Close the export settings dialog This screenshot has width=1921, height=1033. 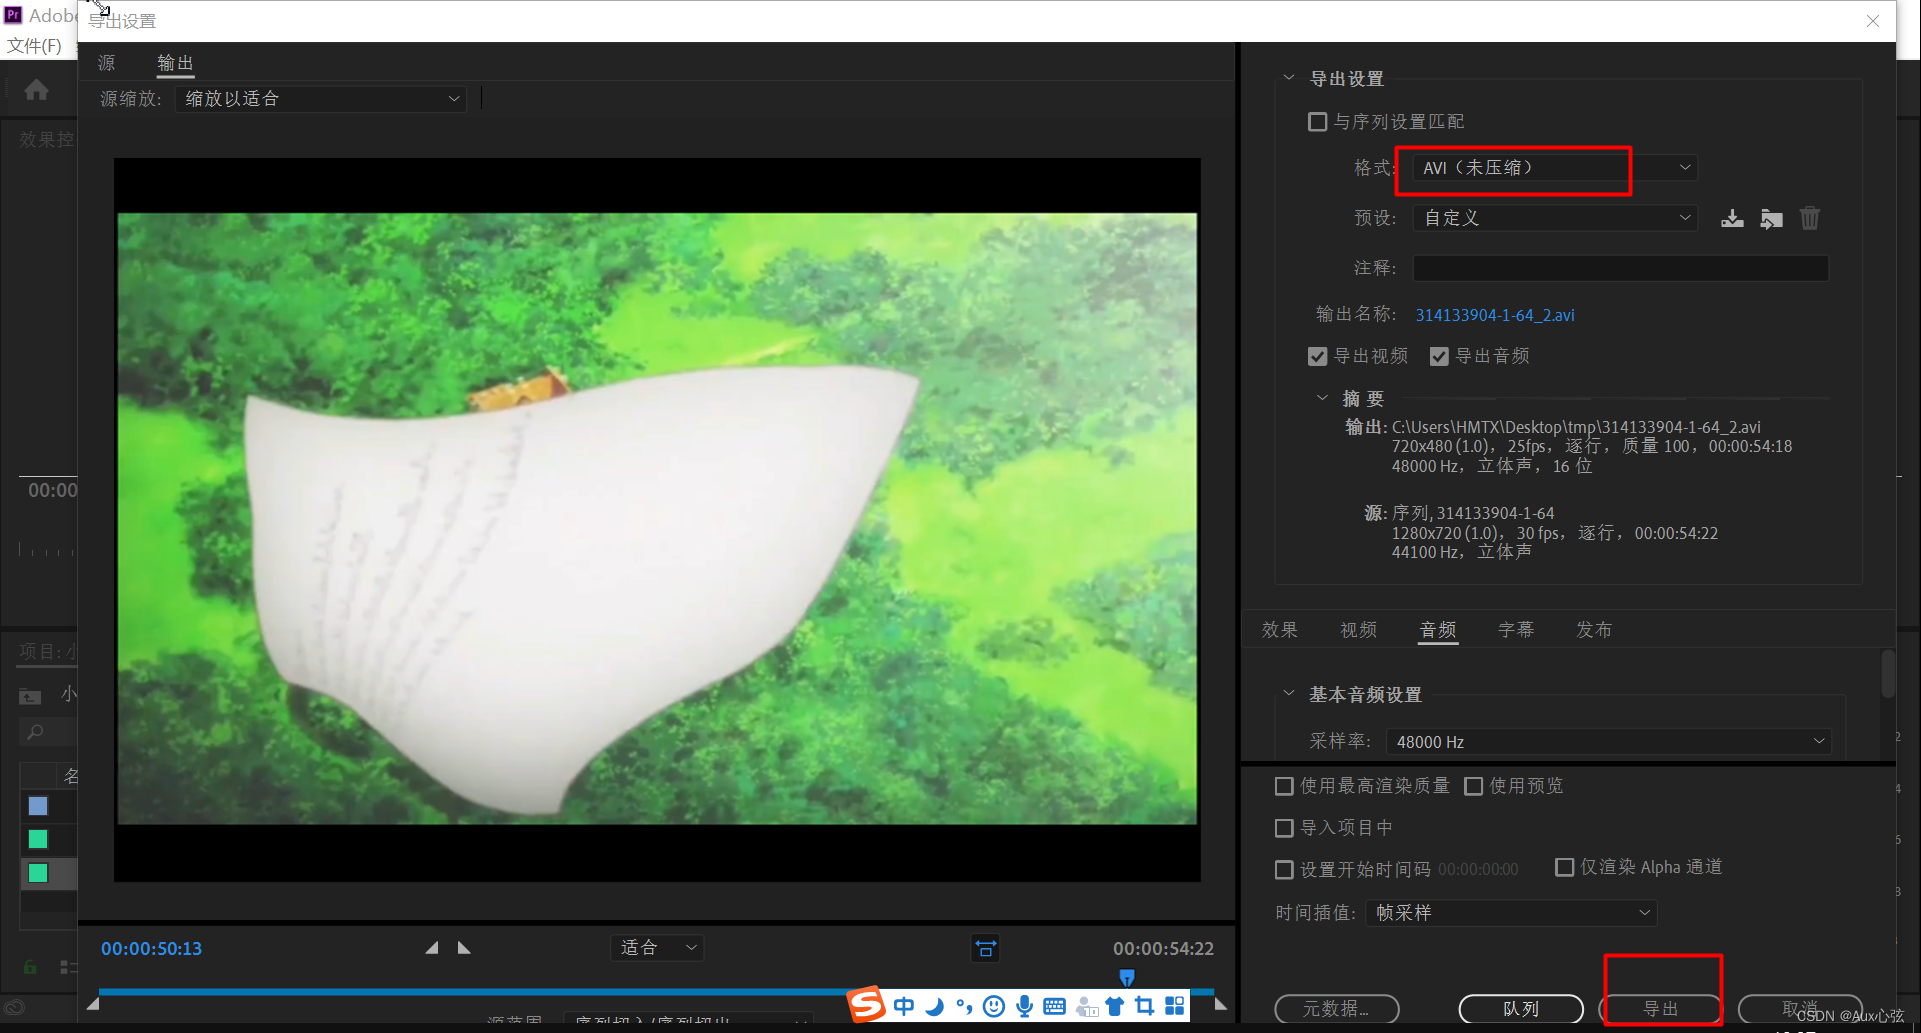1873,21
